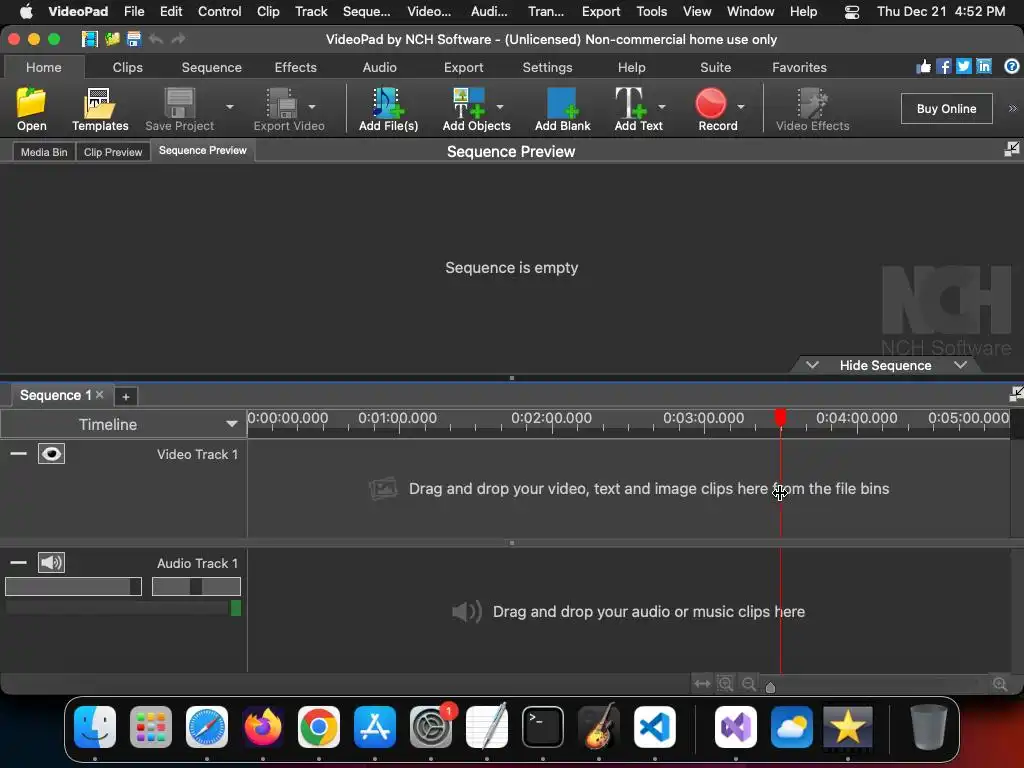Click the timeline zoom slider handle
Screen dimensions: 1024x768
[x=770, y=687]
